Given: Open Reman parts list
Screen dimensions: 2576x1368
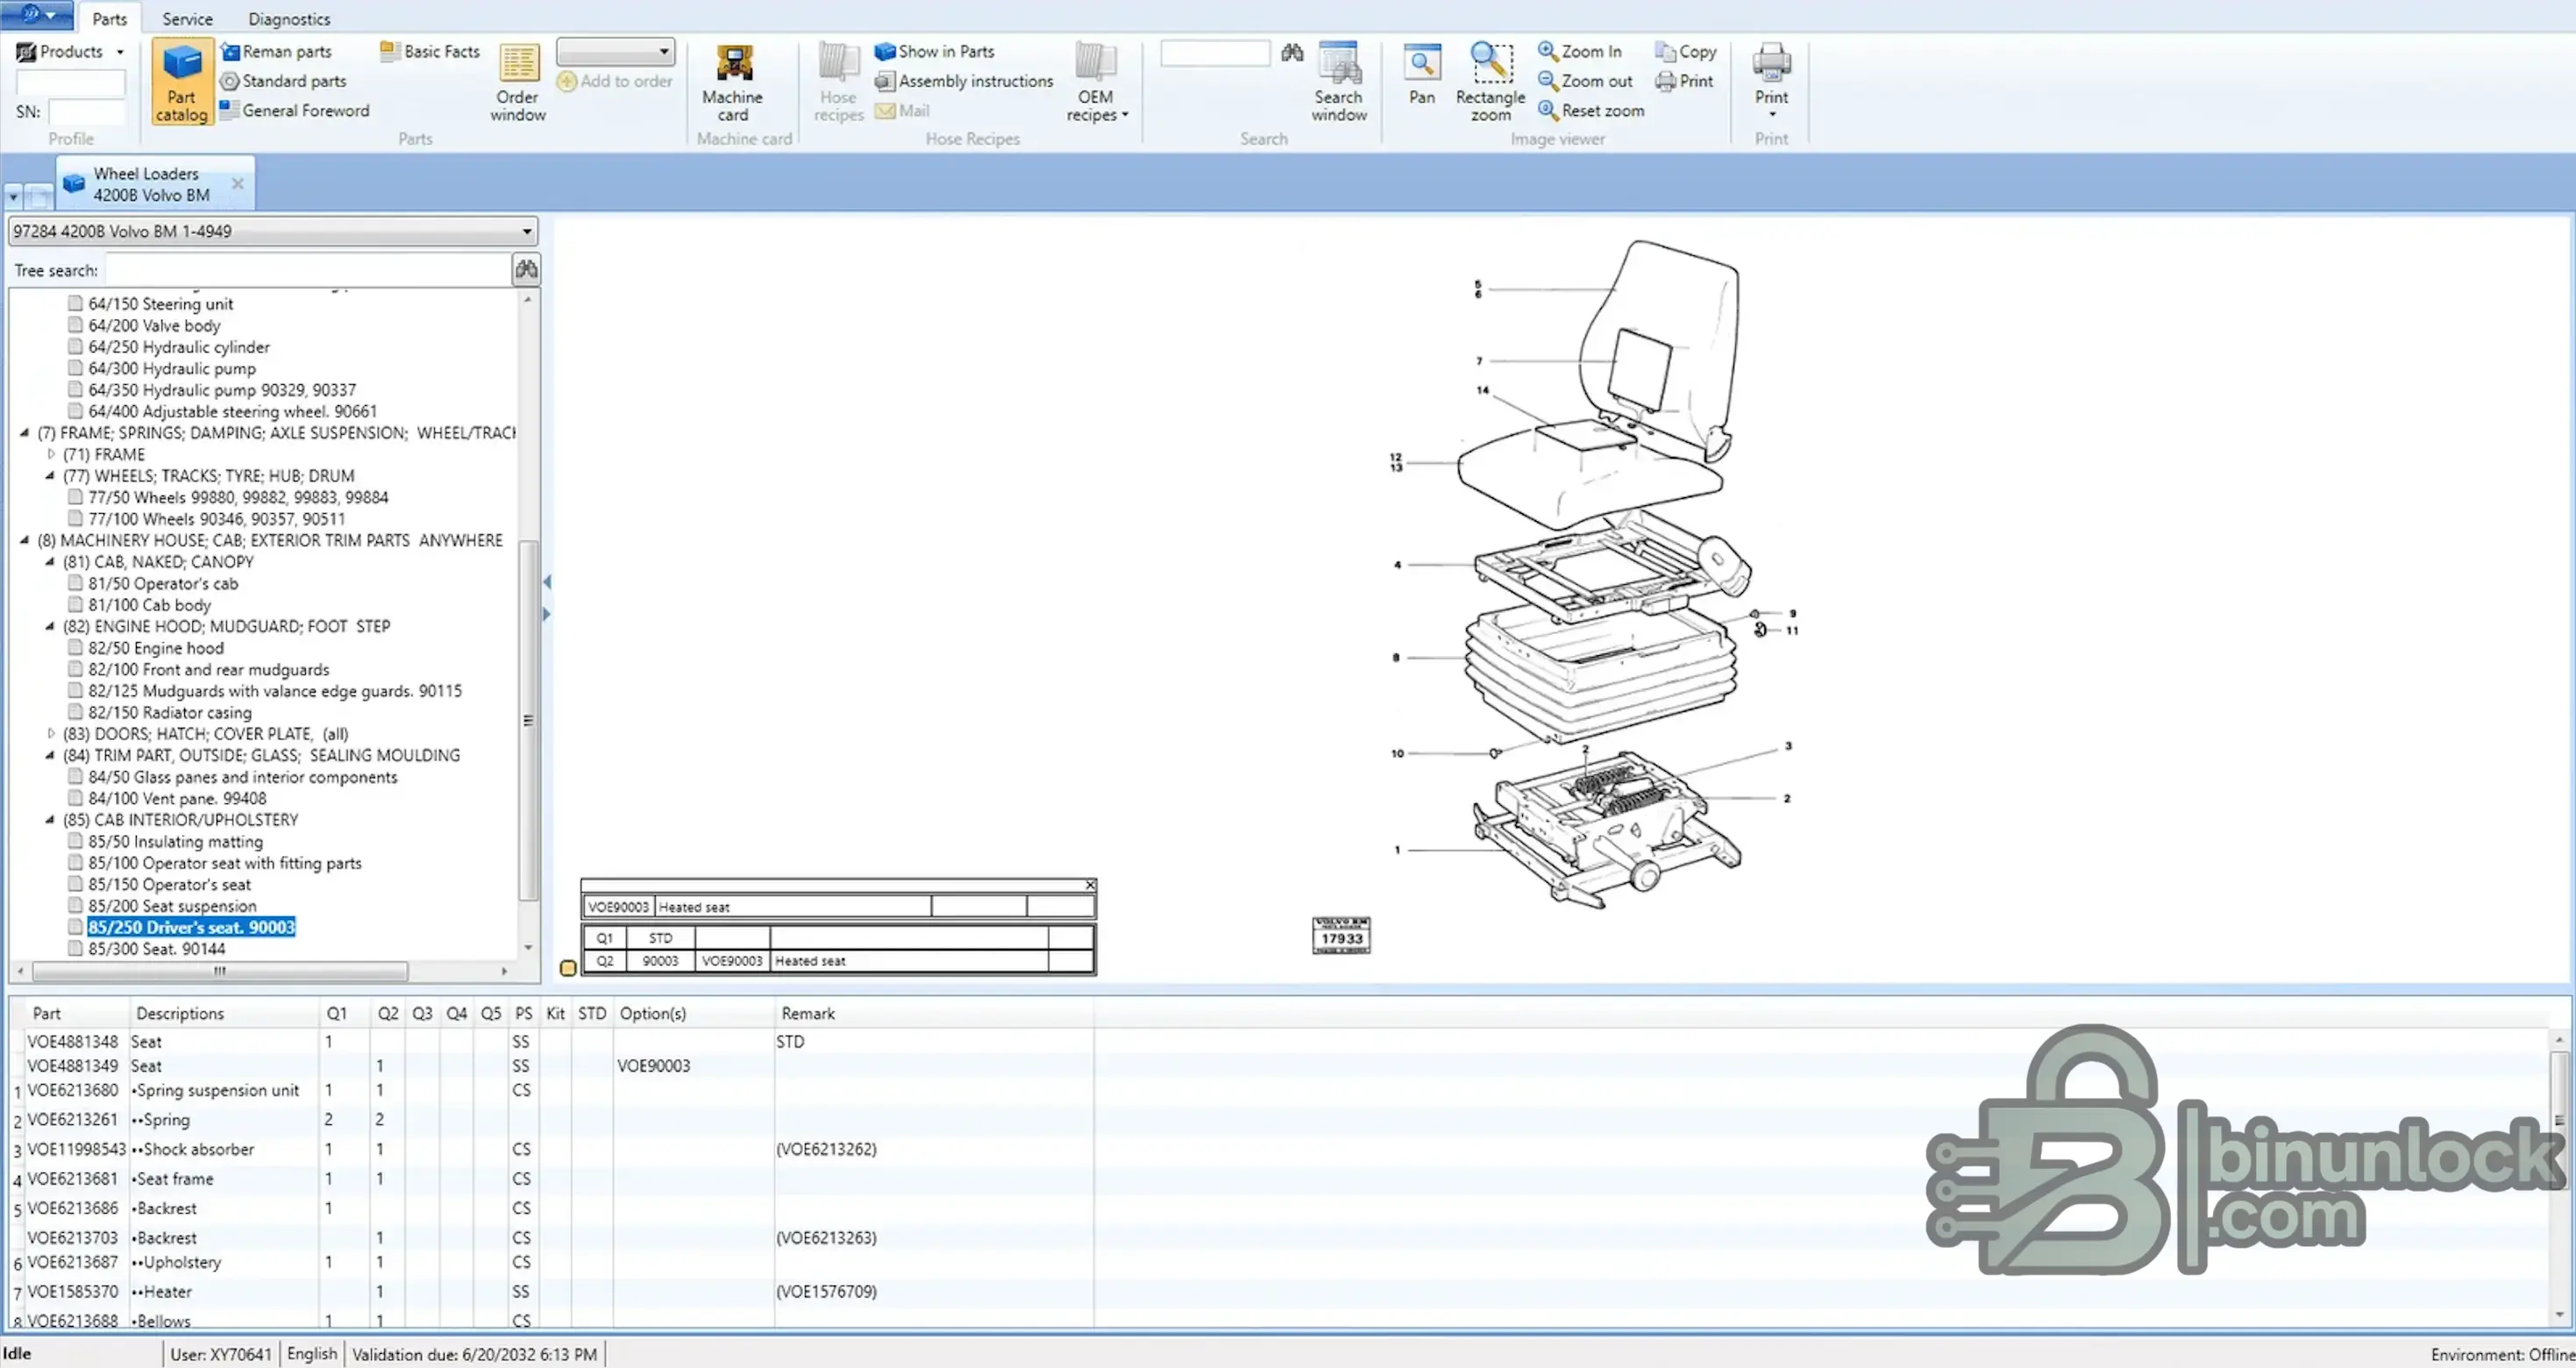Looking at the screenshot, I should click(x=276, y=51).
